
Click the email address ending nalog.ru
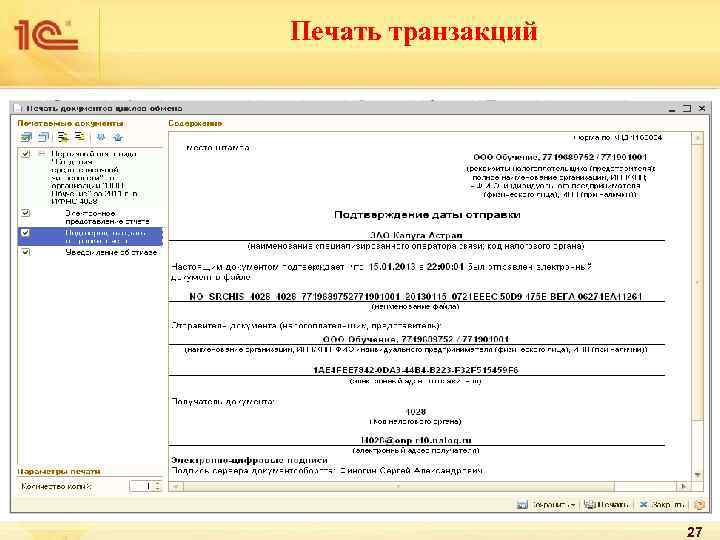pyautogui.click(x=416, y=440)
